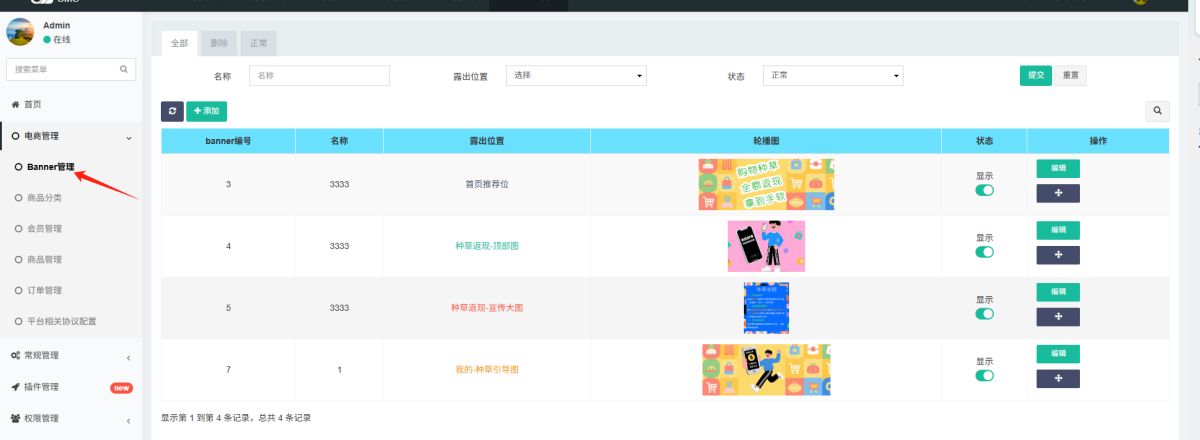Toggle display switch for banner 4
The image size is (1200, 440).
[x=985, y=252]
